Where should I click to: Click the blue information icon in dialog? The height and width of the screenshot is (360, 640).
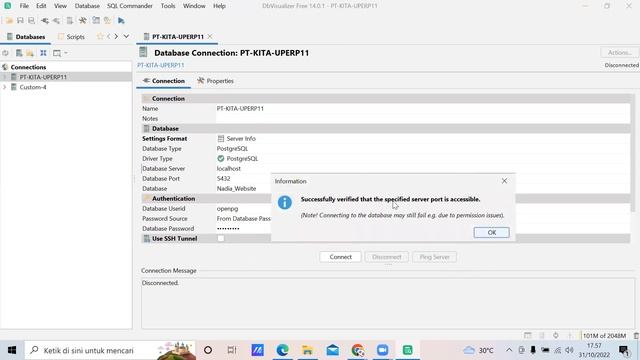coord(284,202)
